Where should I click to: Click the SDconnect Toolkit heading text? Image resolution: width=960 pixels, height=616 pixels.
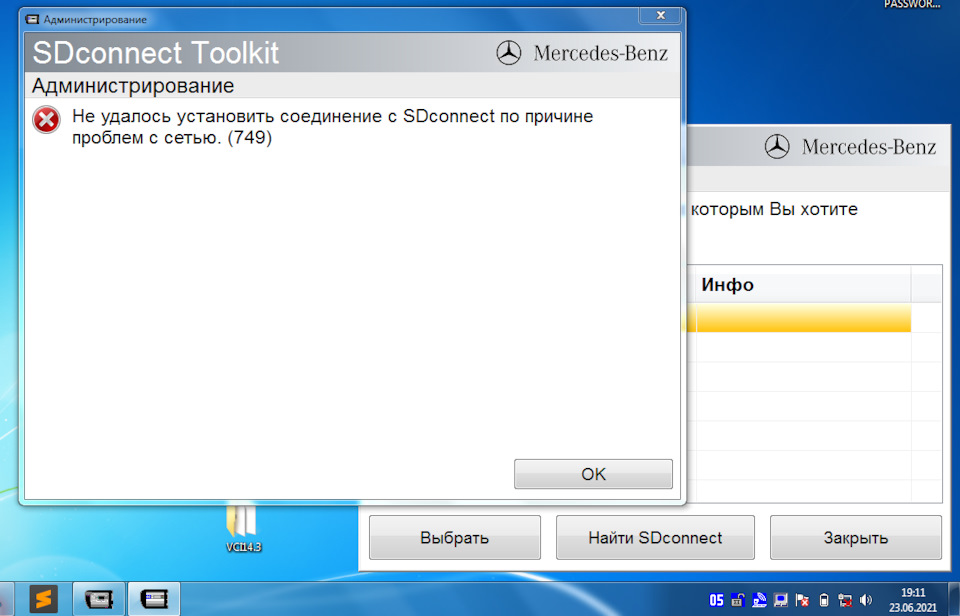click(156, 53)
